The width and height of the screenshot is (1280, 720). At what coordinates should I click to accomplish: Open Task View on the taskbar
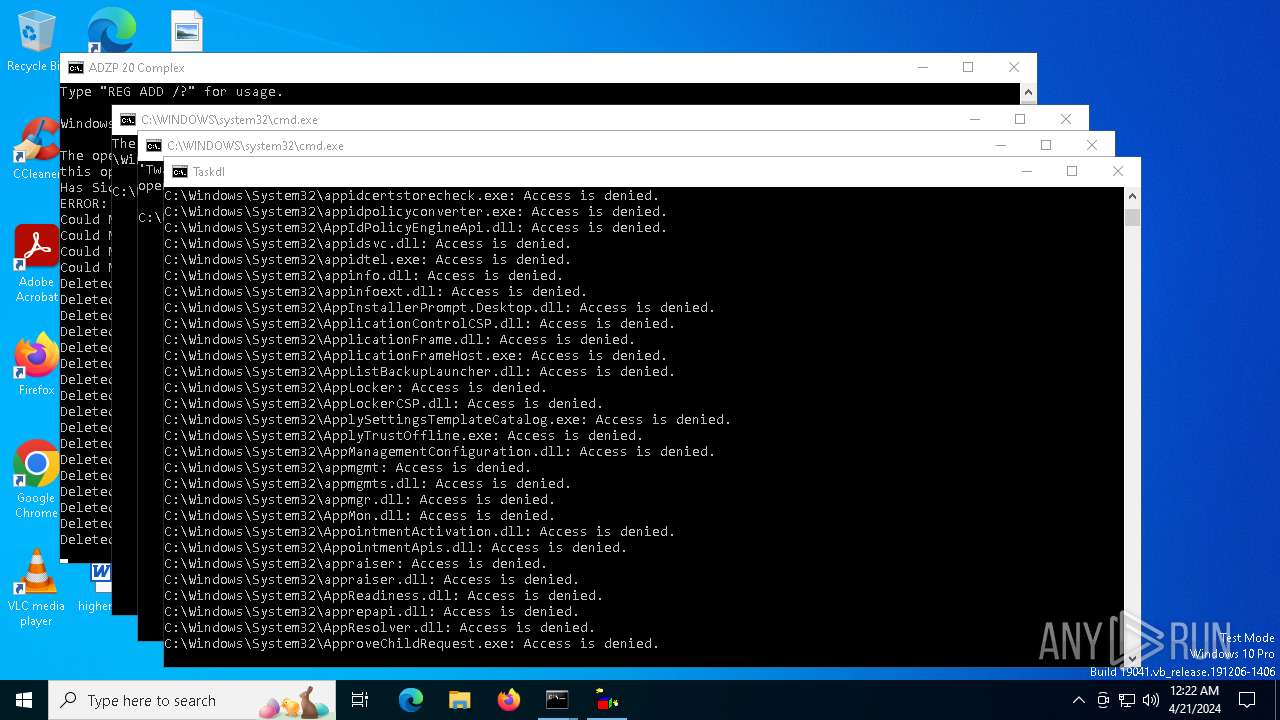coord(360,700)
